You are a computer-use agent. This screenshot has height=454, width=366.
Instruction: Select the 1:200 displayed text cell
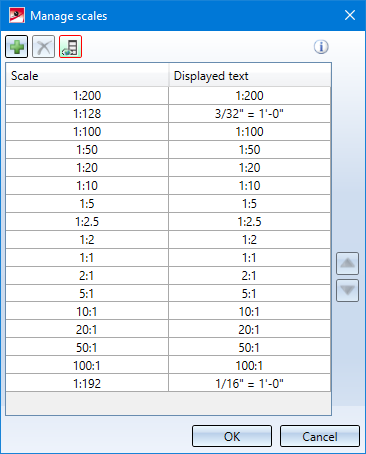[x=250, y=96]
